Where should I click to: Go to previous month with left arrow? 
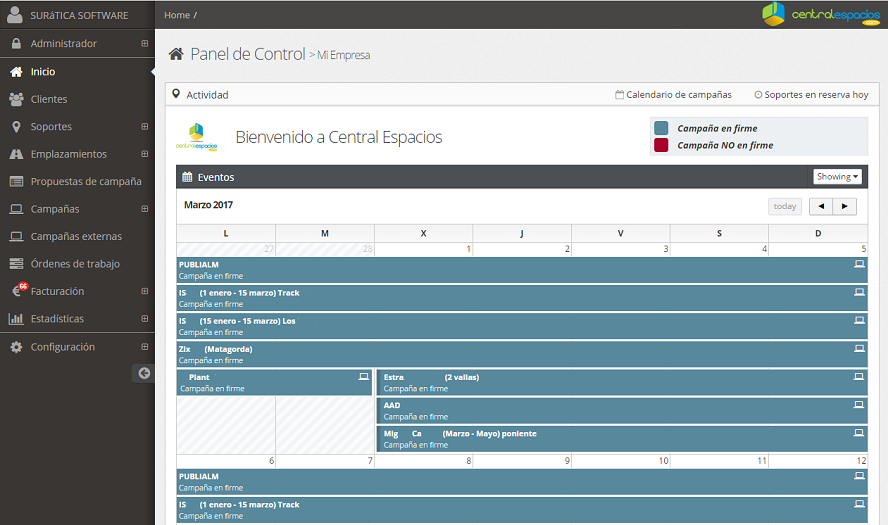coord(821,206)
